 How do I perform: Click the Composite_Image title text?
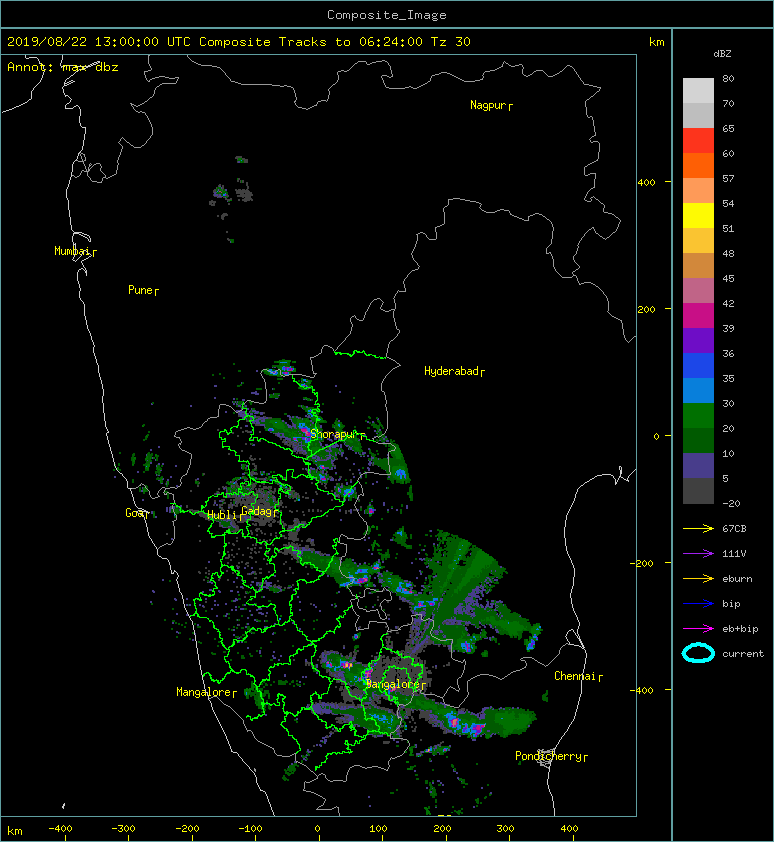click(387, 15)
